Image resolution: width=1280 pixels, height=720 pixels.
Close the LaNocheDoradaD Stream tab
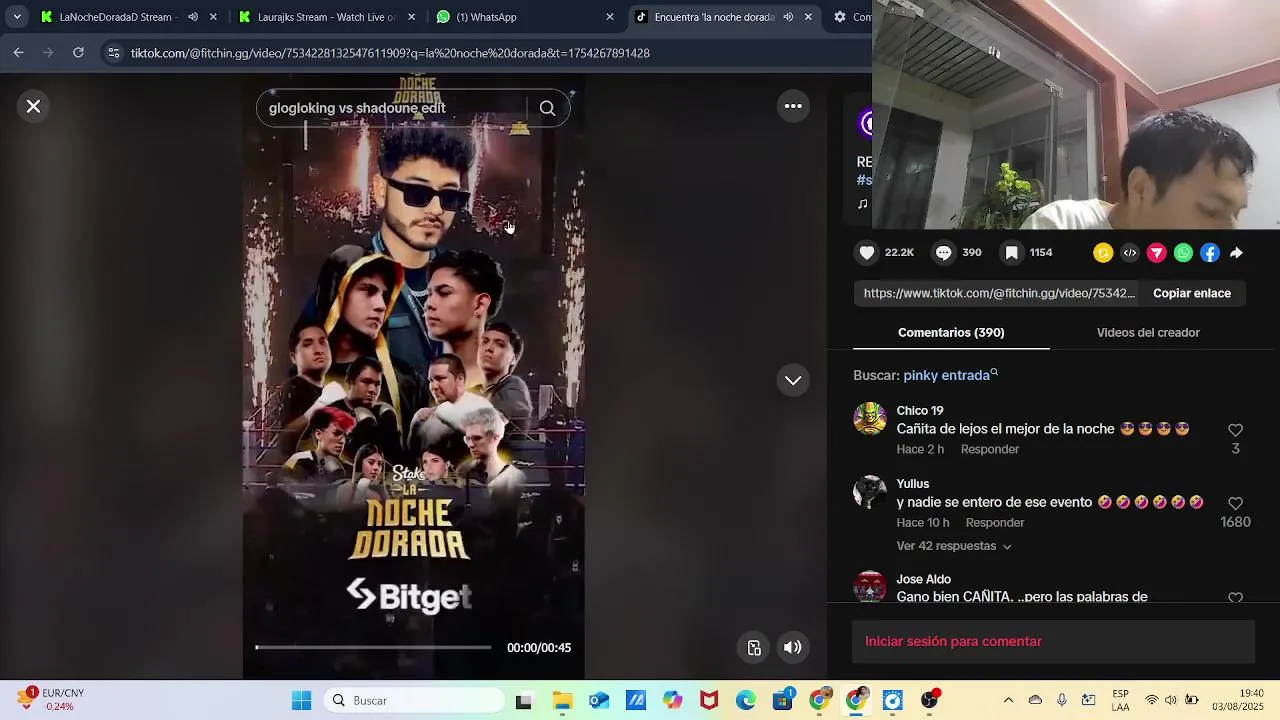[213, 17]
